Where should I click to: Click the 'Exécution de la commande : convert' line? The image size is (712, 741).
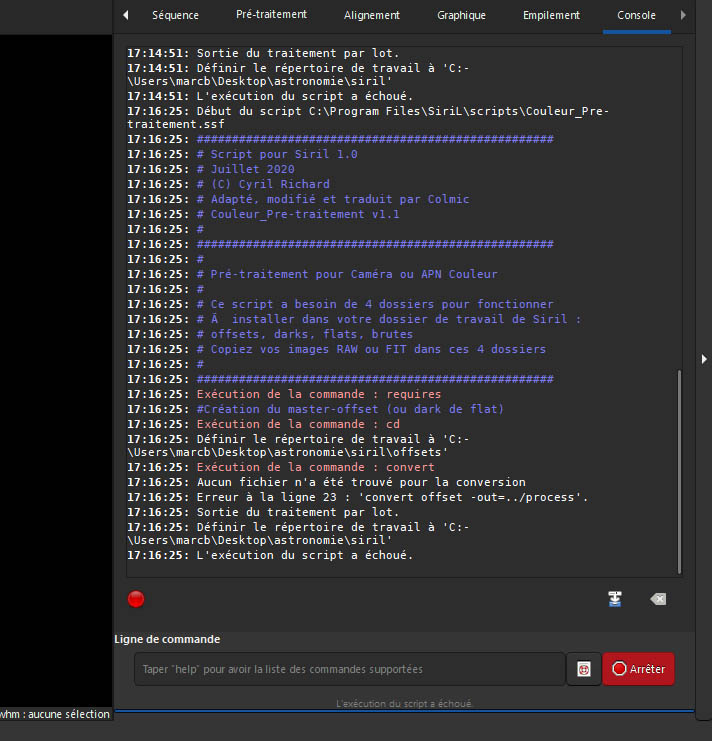[x=281, y=467]
